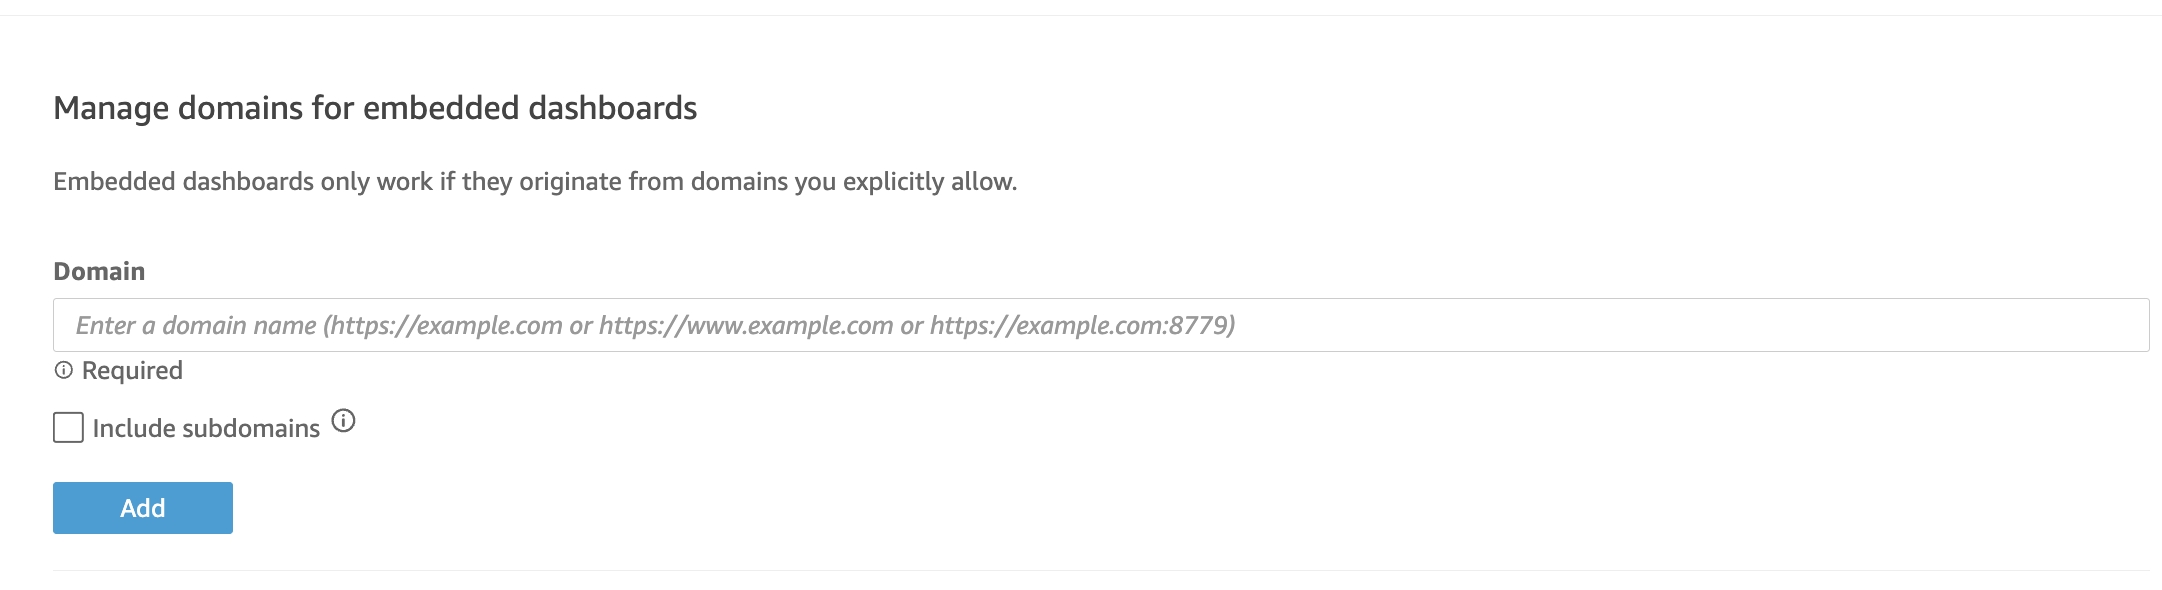The width and height of the screenshot is (2162, 590).
Task: Click 'https://www.example.com' in the placeholder
Action: 746,326
